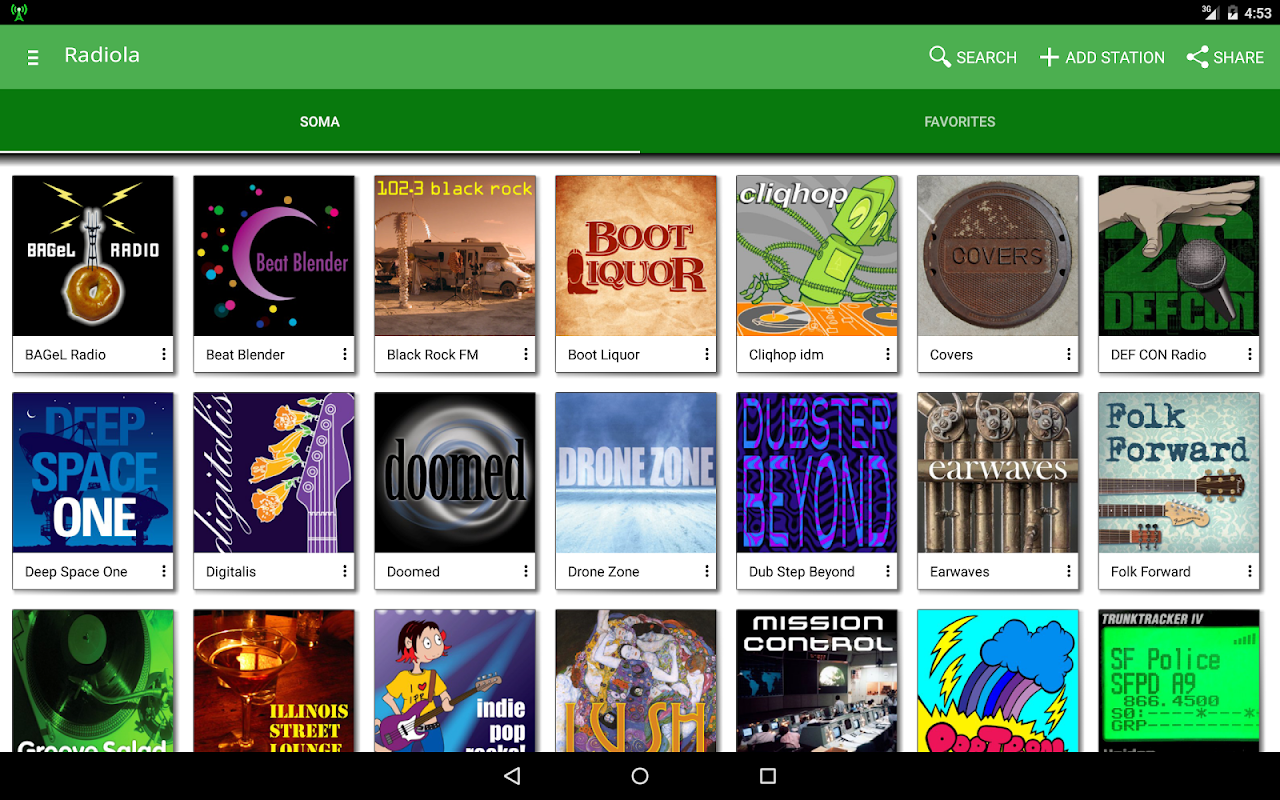This screenshot has height=800, width=1280.
Task: Play Beat Blender station artwork
Action: pos(274,256)
